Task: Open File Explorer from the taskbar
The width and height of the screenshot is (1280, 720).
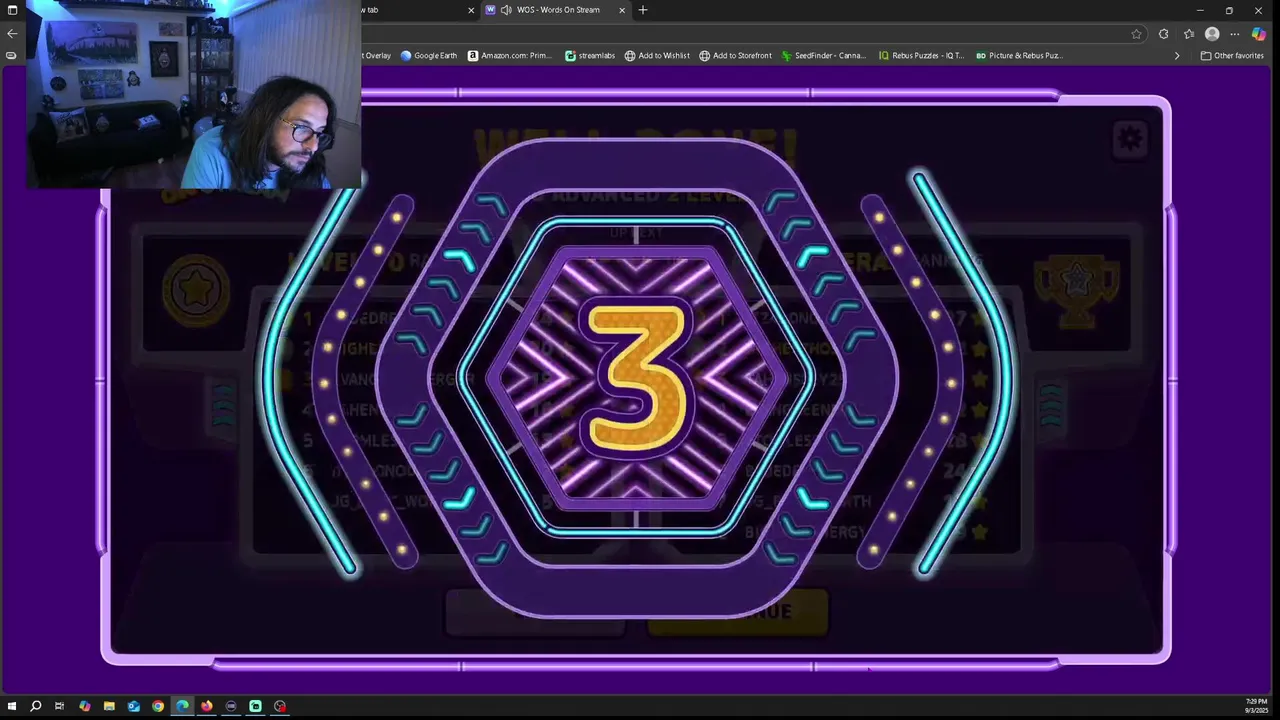Action: [109, 706]
